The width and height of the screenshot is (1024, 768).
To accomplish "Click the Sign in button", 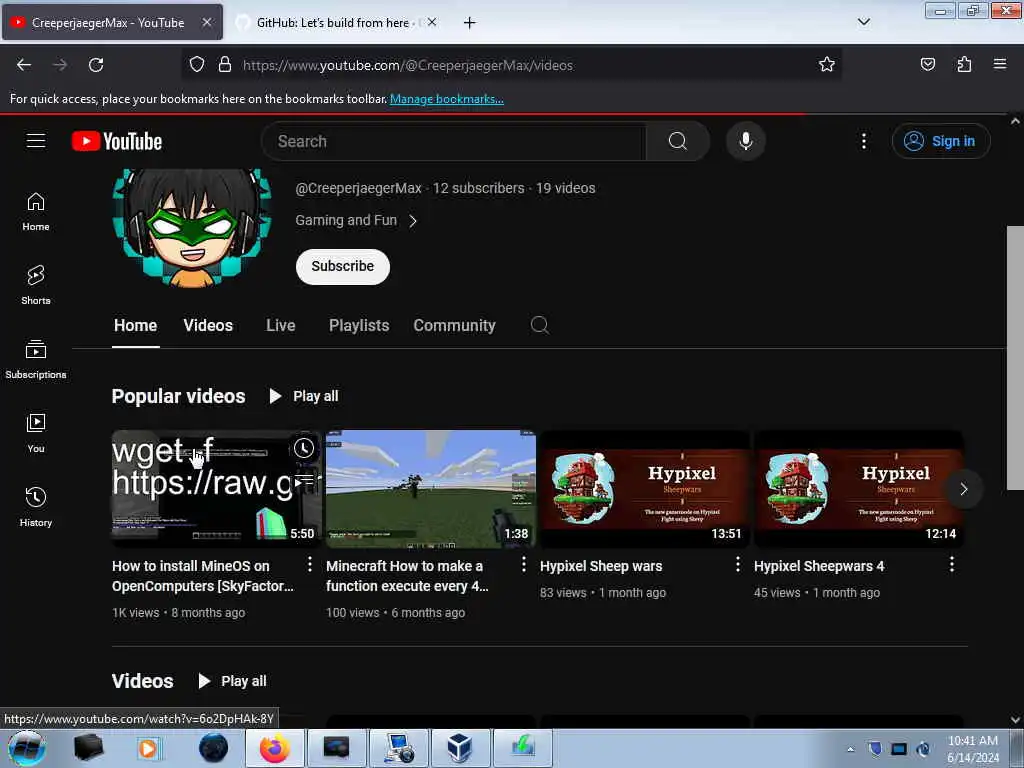I will [941, 141].
